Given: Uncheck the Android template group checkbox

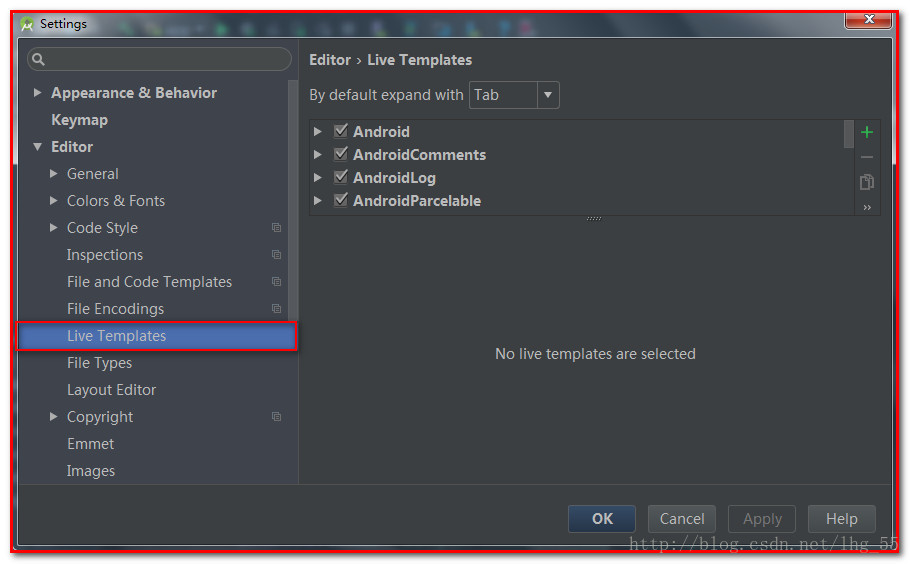Looking at the screenshot, I should [341, 131].
